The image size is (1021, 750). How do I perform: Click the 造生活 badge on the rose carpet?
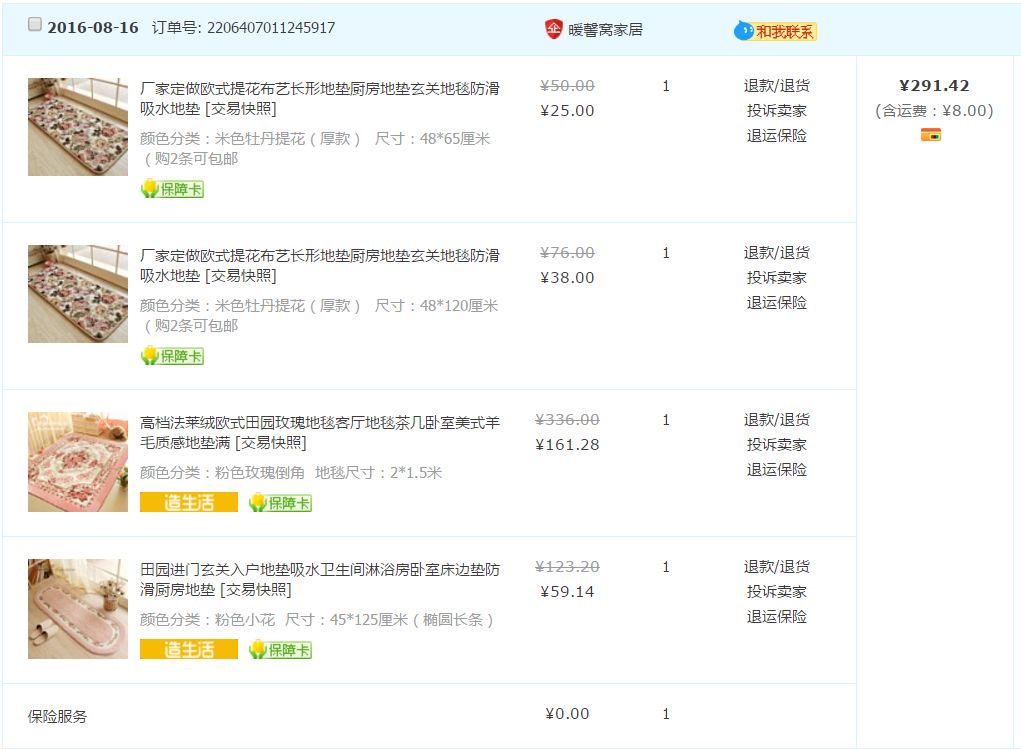(189, 502)
